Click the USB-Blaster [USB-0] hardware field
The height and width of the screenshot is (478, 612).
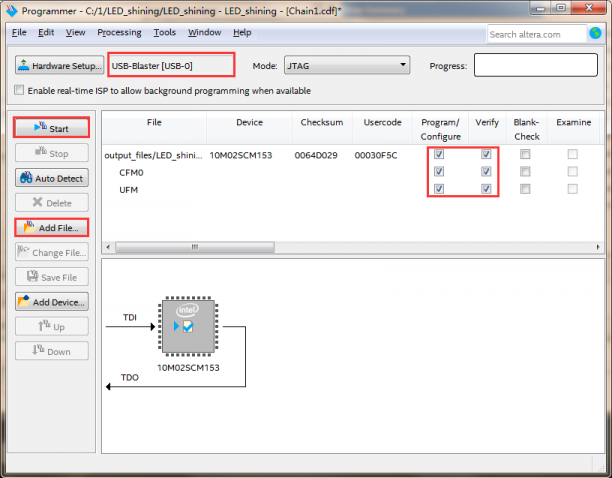click(171, 65)
